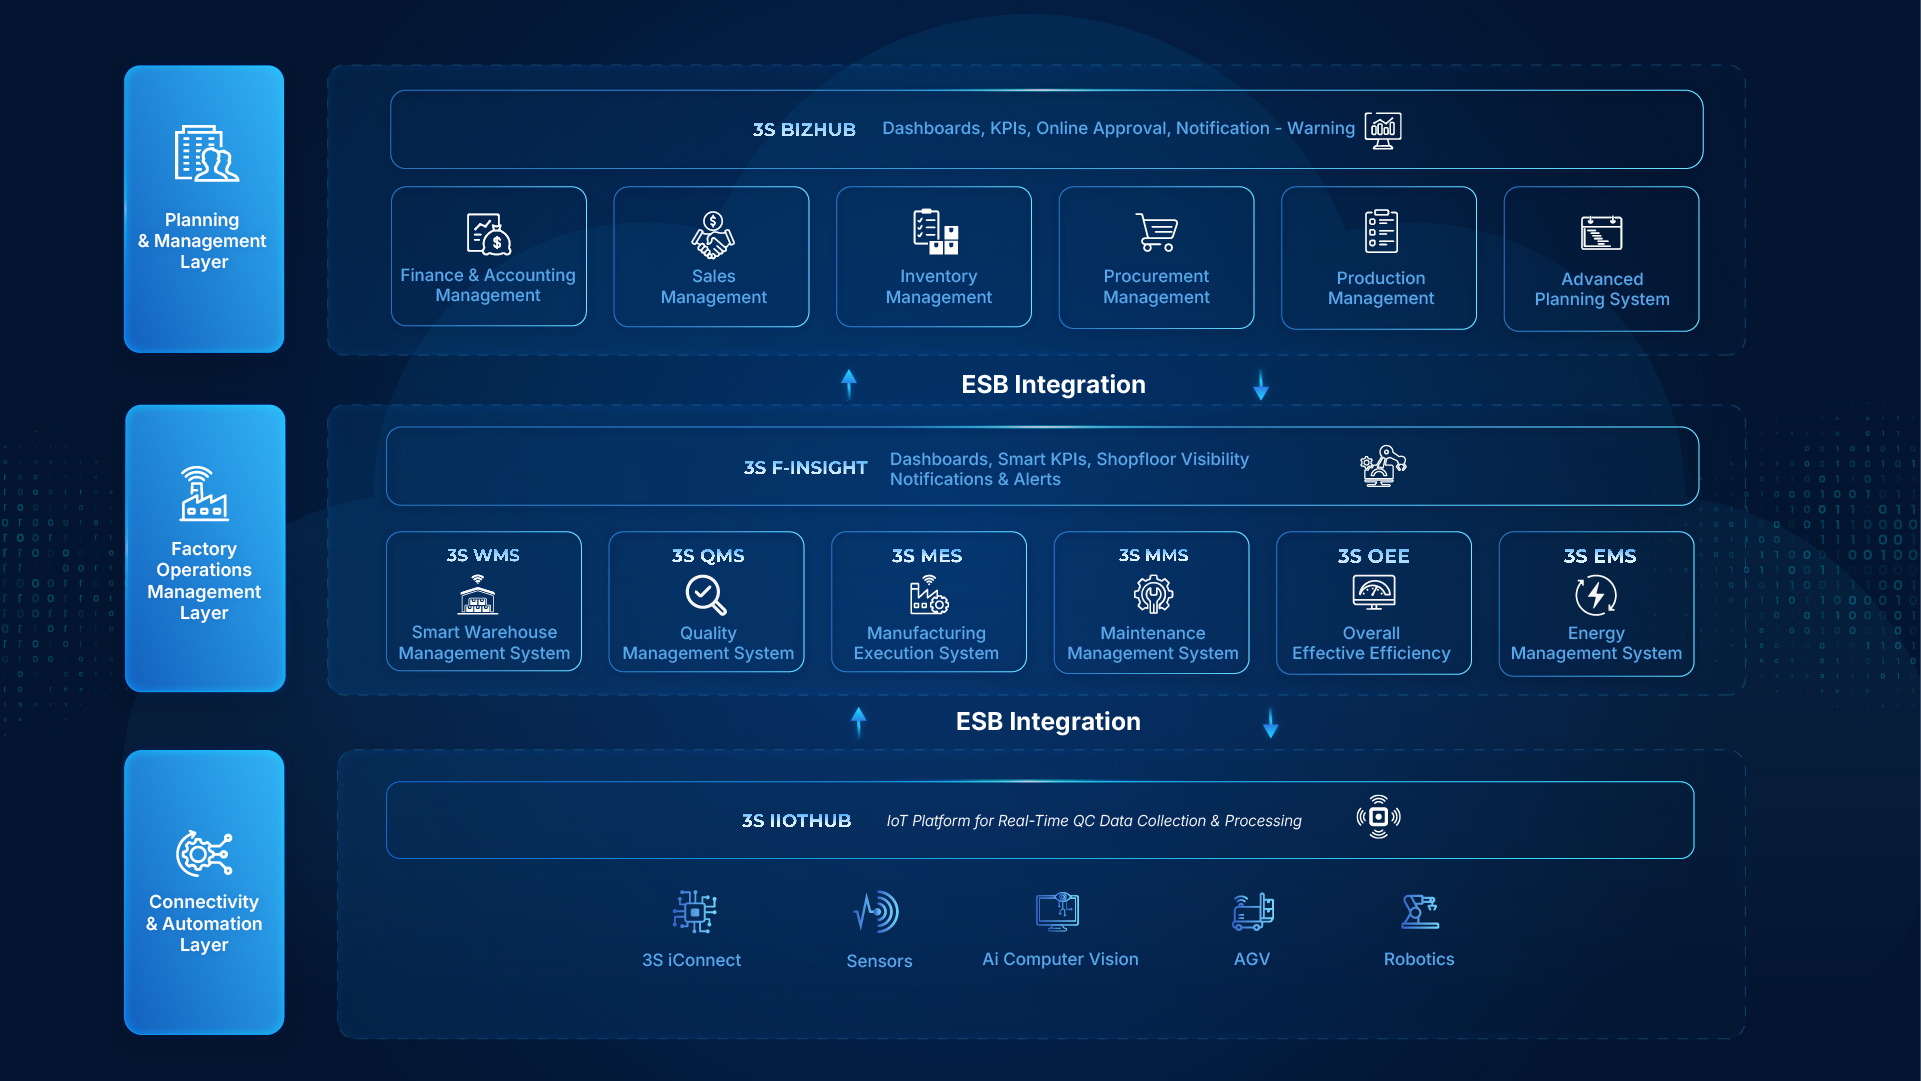1921x1081 pixels.
Task: Click the 3S OEE gauge monitor icon
Action: pyautogui.click(x=1374, y=593)
